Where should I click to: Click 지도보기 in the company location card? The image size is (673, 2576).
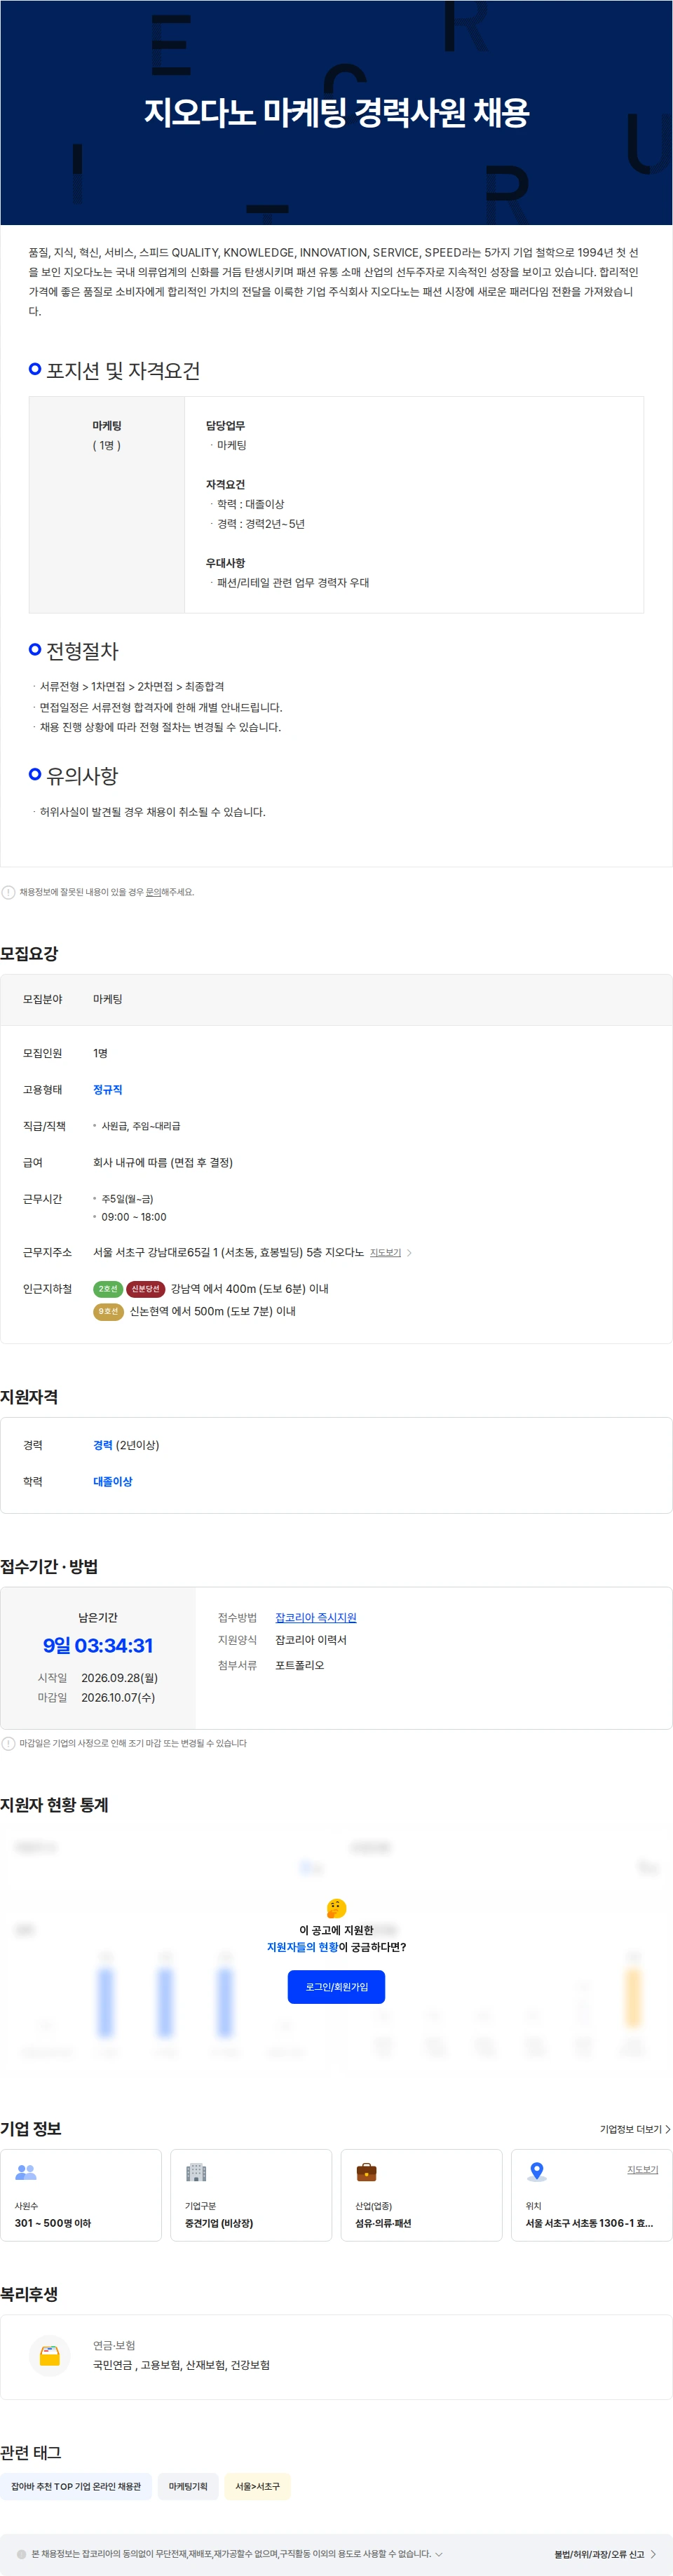[642, 2169]
